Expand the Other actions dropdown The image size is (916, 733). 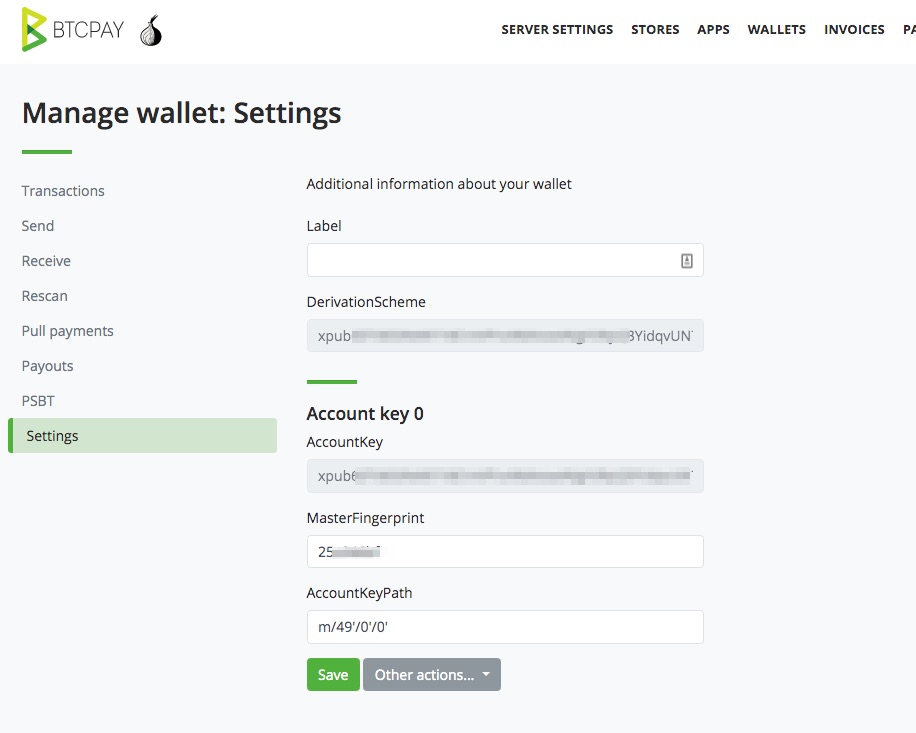(432, 675)
